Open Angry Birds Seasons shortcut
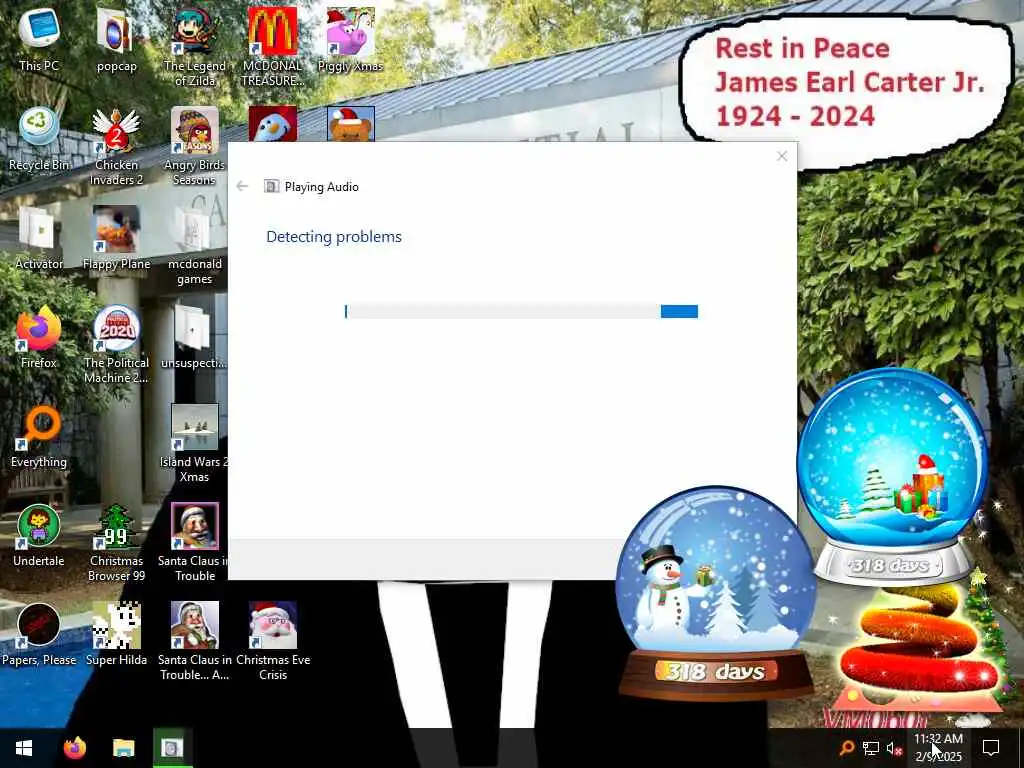 pos(195,145)
